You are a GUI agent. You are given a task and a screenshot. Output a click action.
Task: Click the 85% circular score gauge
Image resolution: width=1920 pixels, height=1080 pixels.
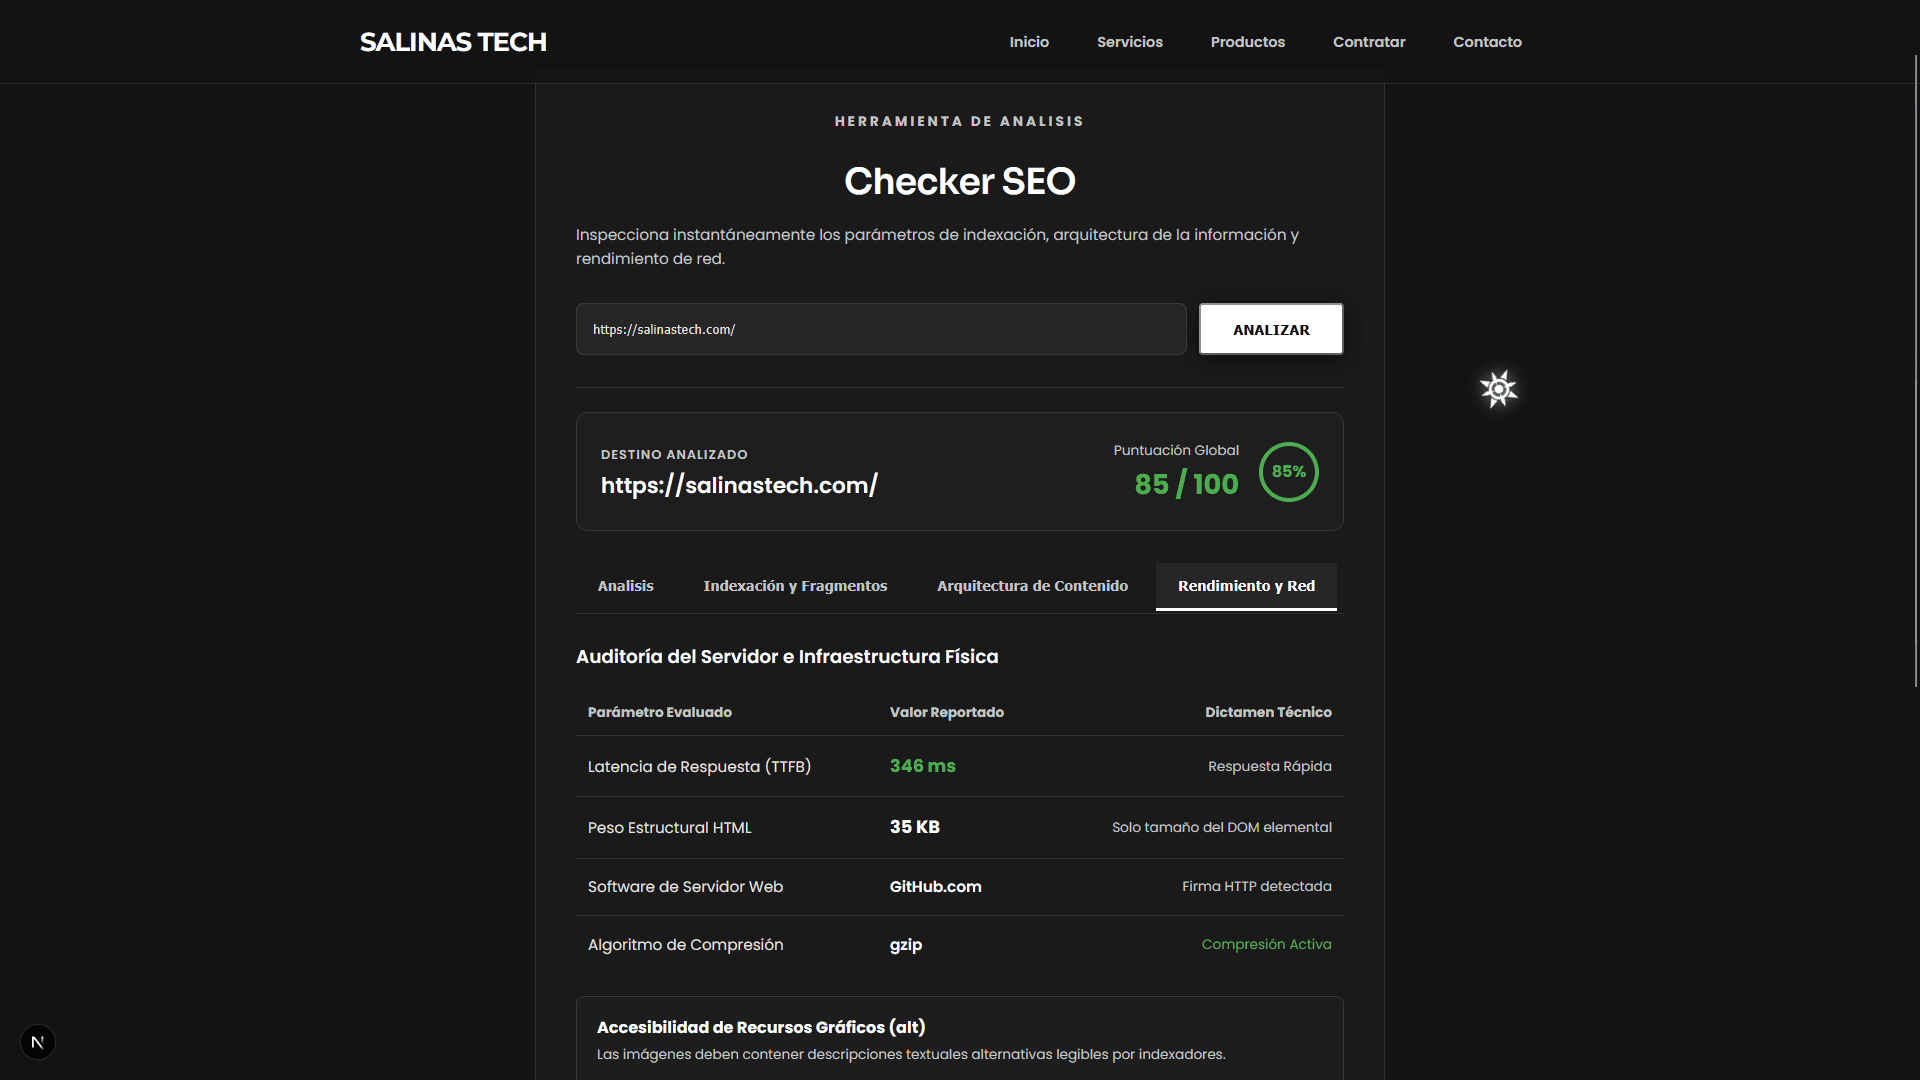point(1288,472)
